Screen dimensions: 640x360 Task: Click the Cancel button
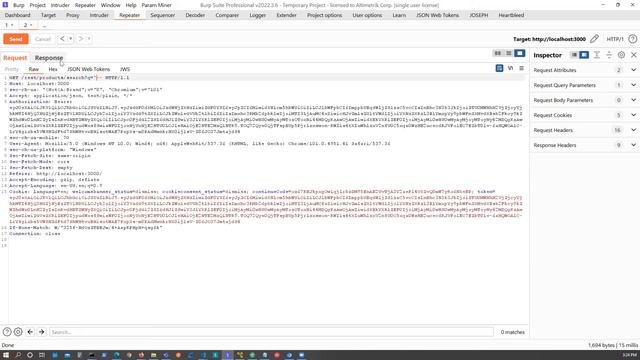pos(43,39)
